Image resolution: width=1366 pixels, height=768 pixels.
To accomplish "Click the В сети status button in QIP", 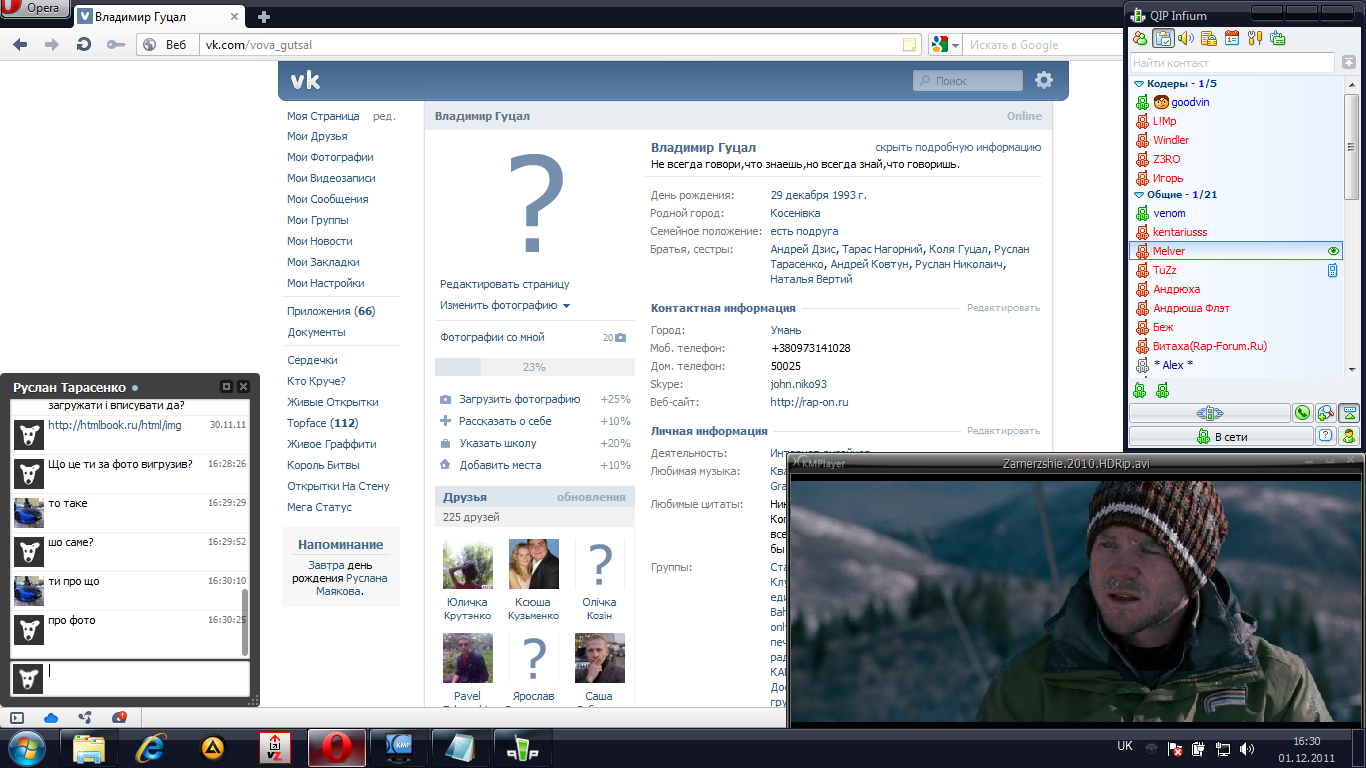I will (1221, 436).
